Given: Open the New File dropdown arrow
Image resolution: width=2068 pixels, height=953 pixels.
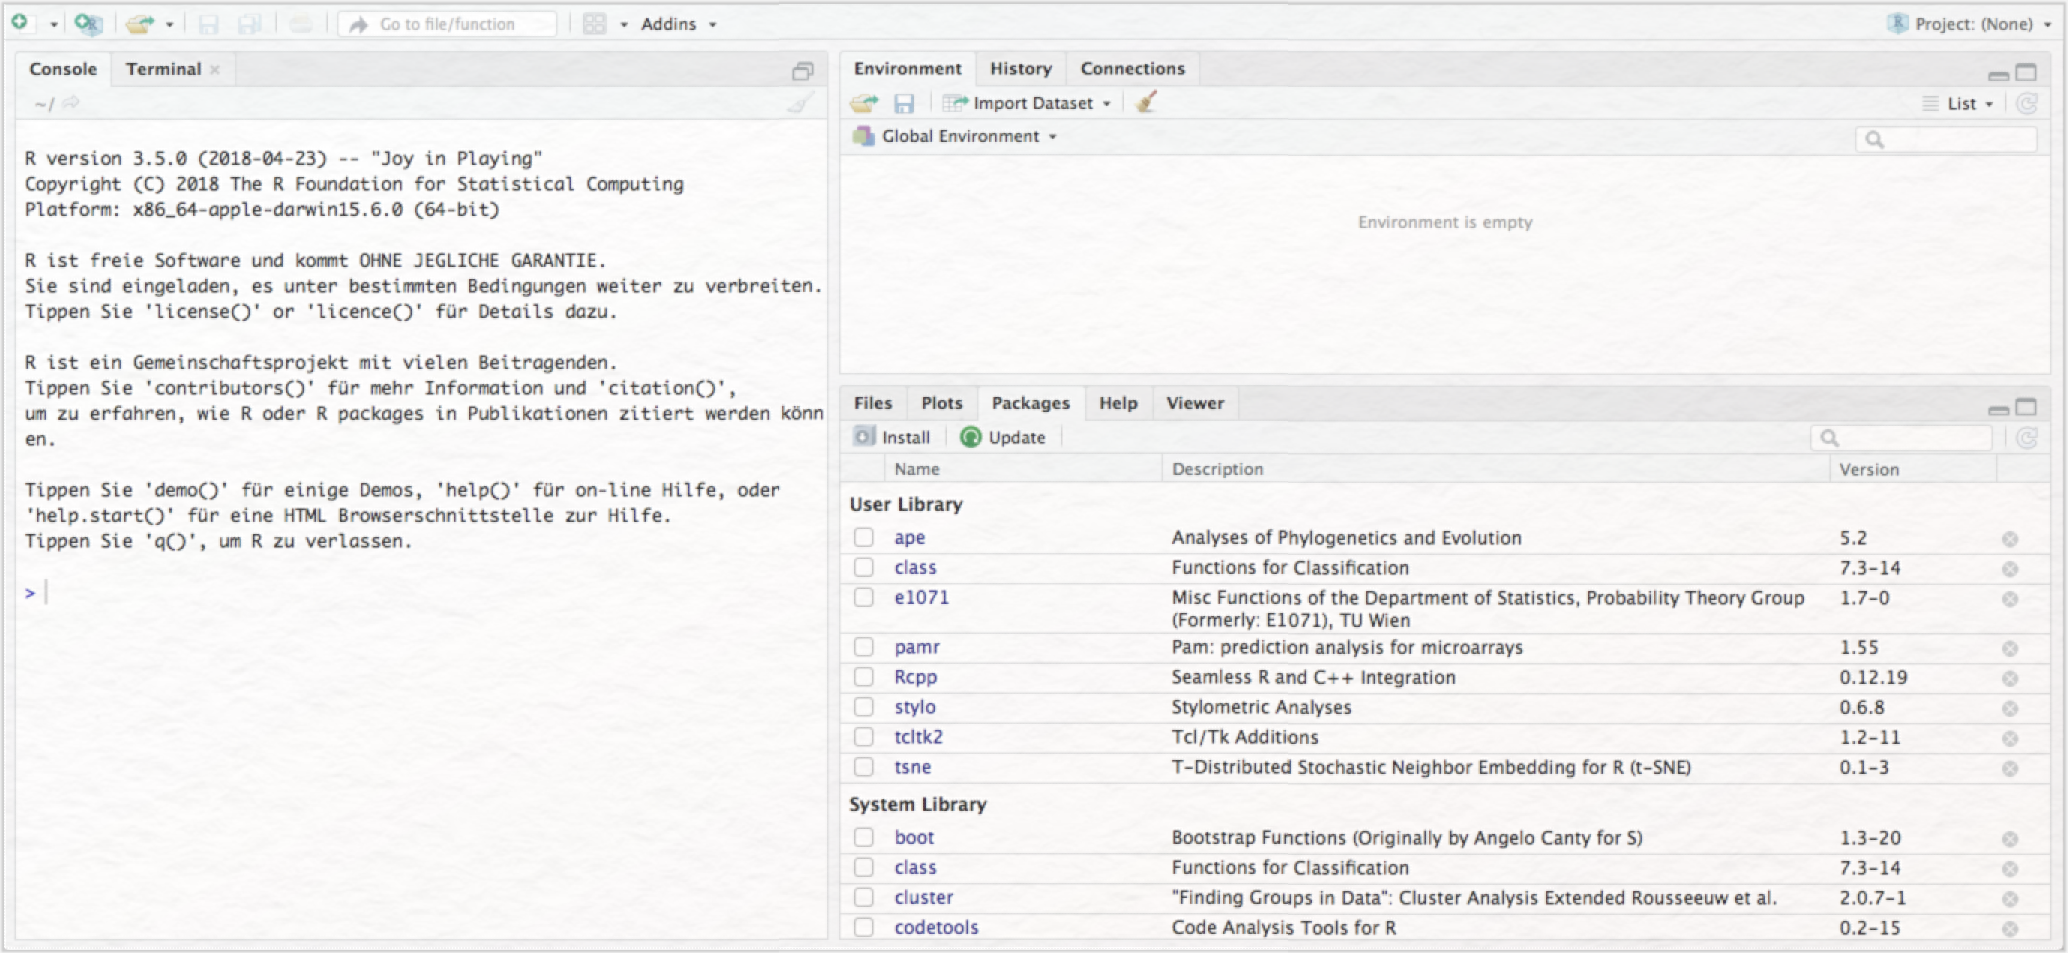Looking at the screenshot, I should [53, 24].
